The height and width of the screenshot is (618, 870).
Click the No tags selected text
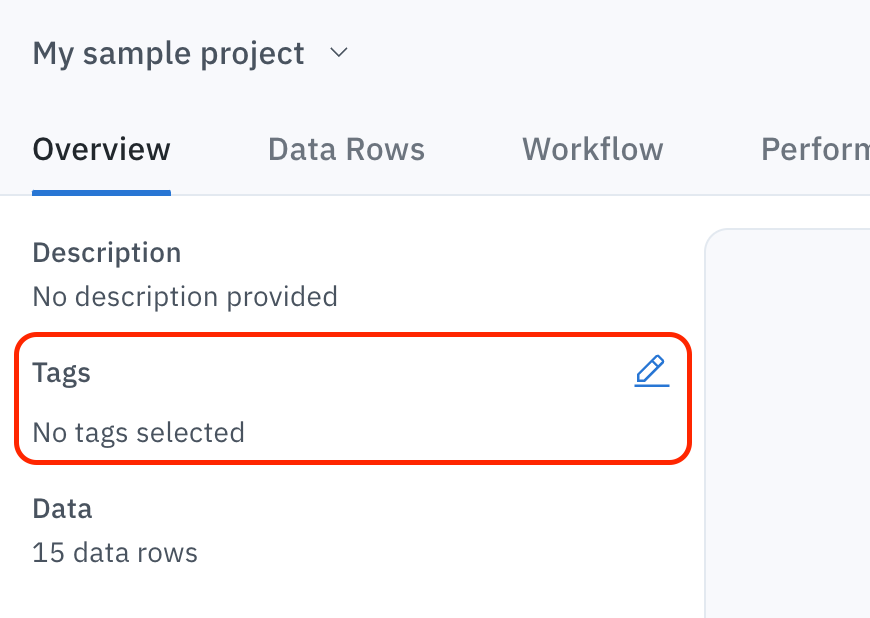point(139,433)
